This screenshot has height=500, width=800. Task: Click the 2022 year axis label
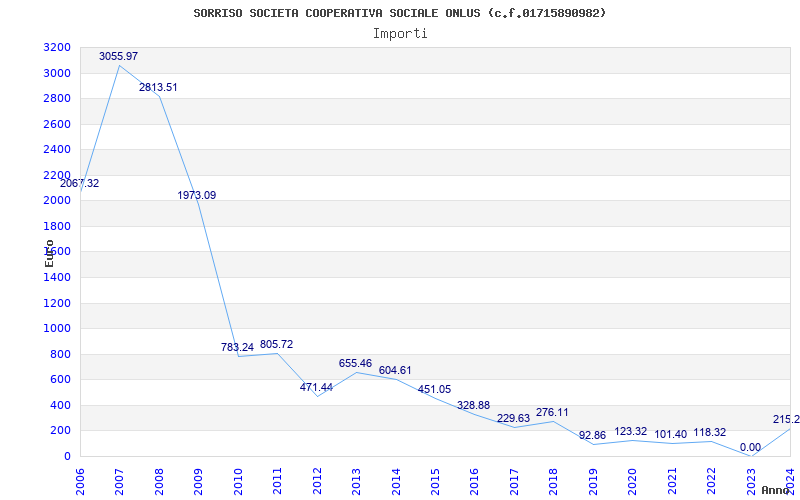711,483
